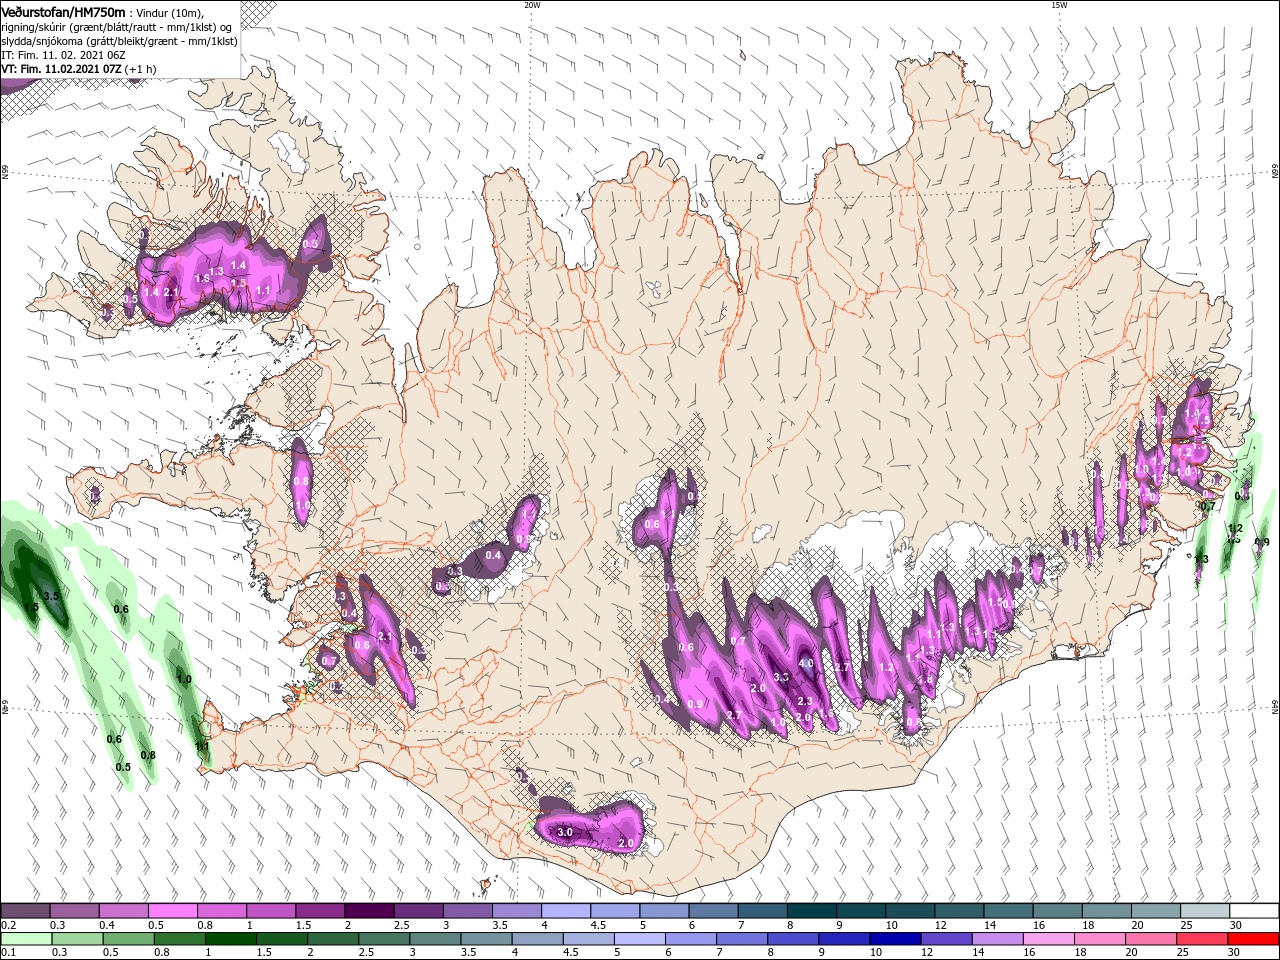Select the bright red lower legend swatch above 30
The height and width of the screenshot is (960, 1280).
pos(1253,939)
